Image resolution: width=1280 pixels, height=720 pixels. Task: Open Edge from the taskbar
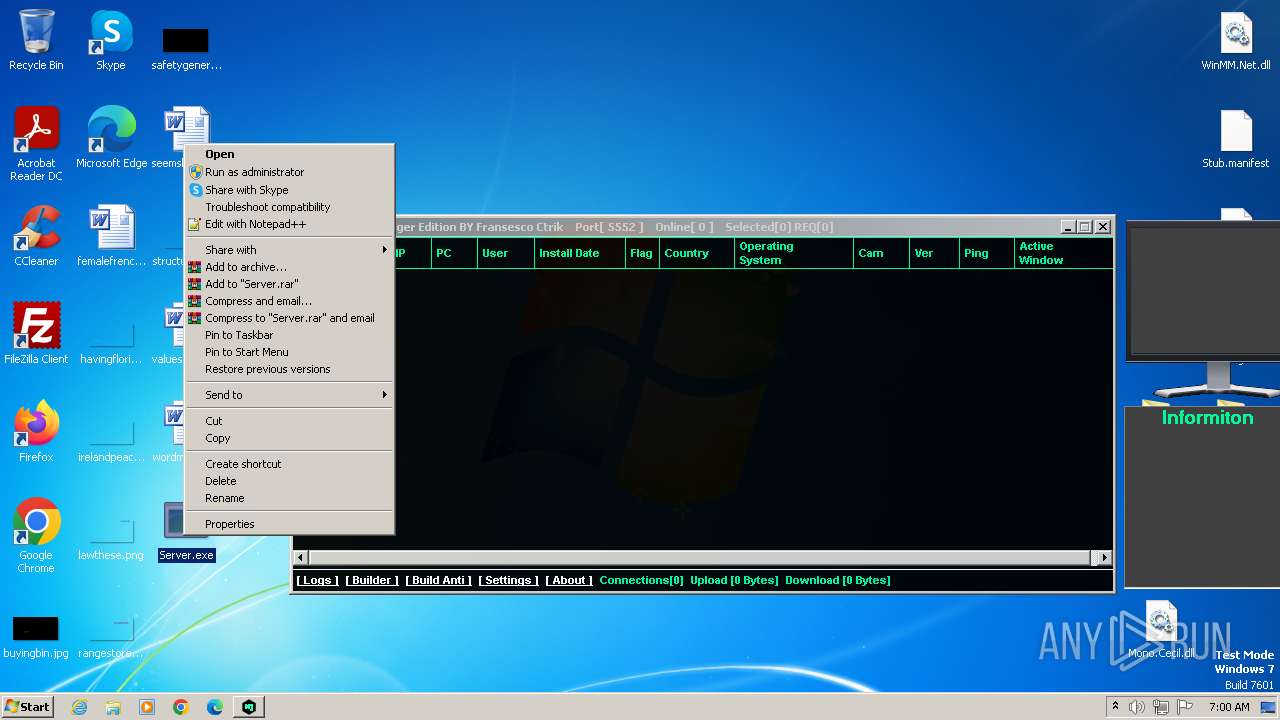[x=215, y=707]
